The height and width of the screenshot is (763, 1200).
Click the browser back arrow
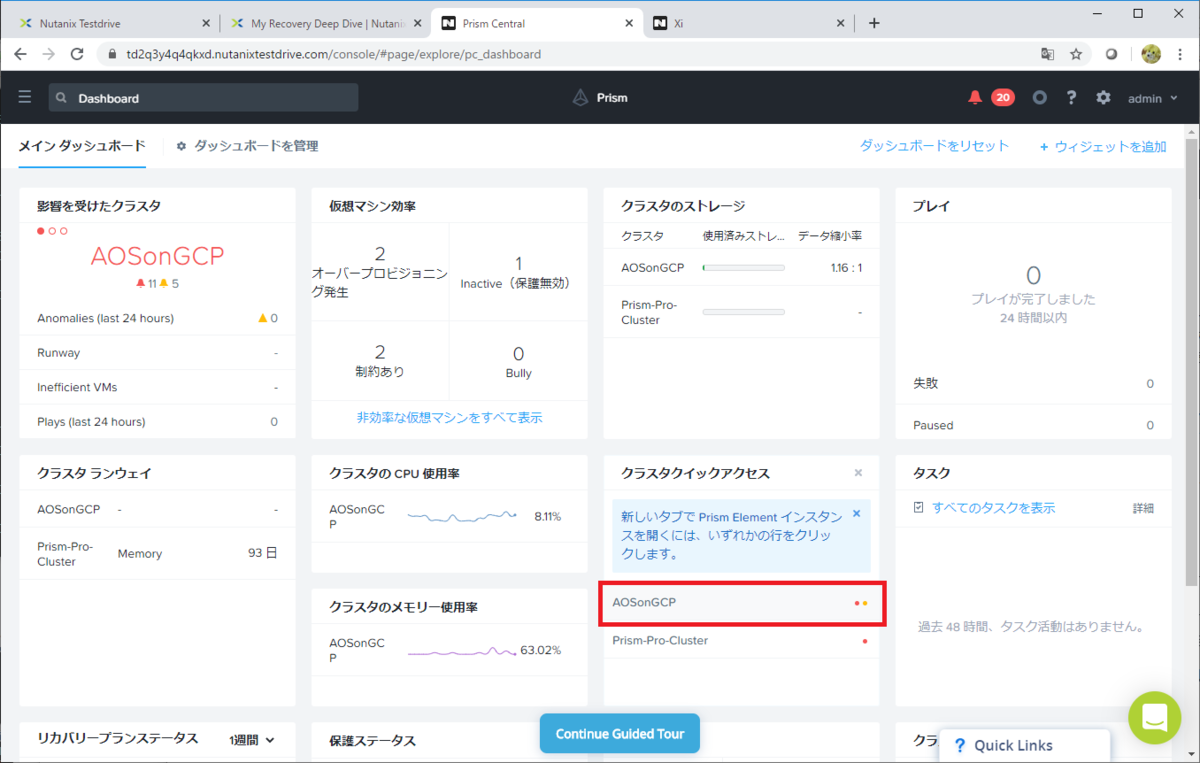pos(20,54)
